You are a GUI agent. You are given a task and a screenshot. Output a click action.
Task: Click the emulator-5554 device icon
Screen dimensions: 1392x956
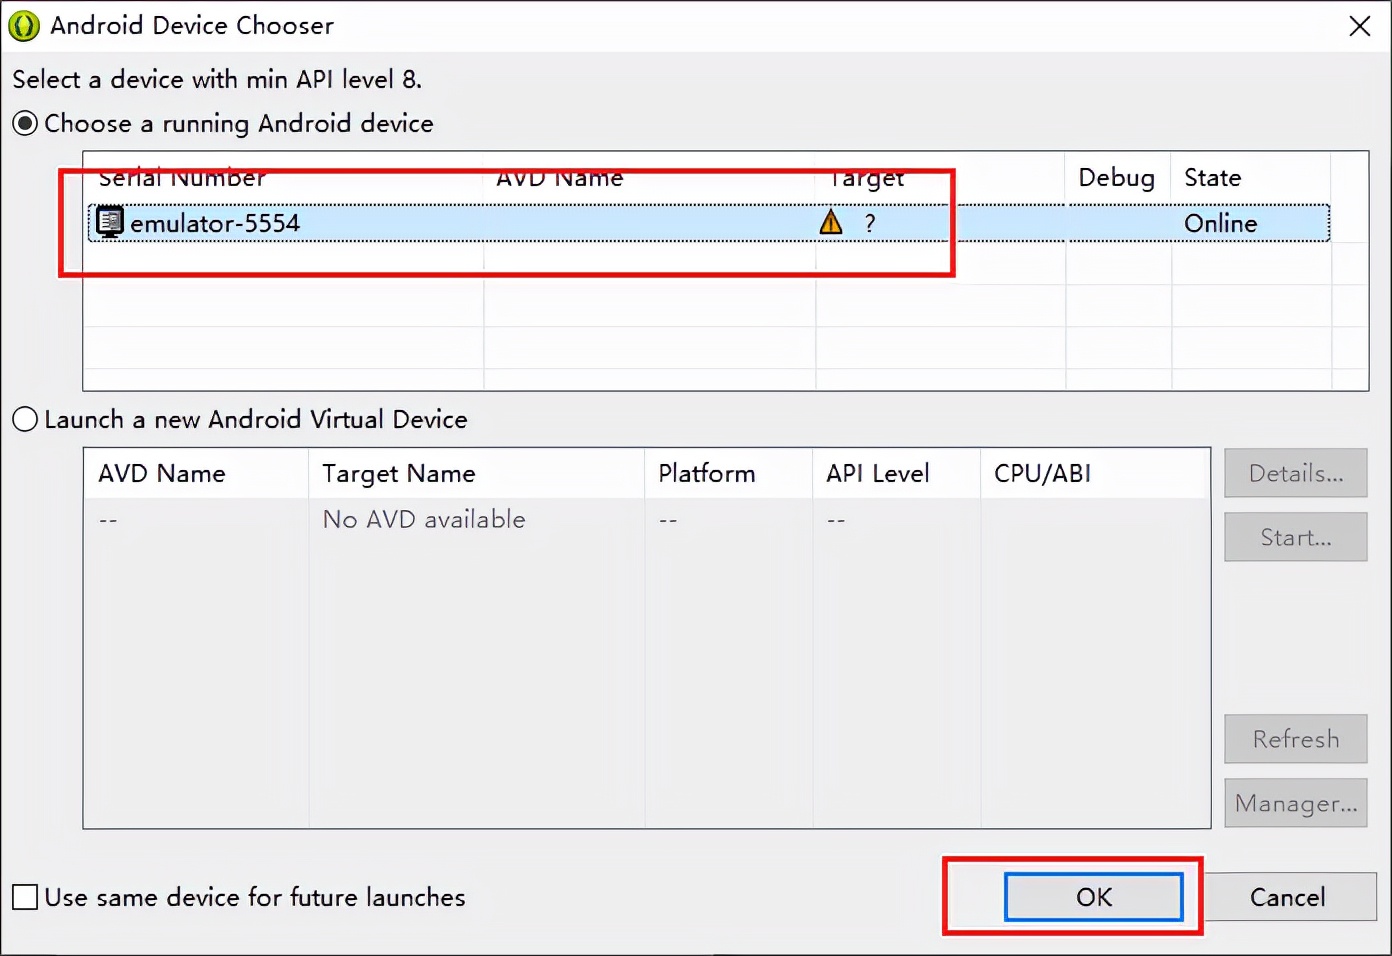pyautogui.click(x=109, y=222)
